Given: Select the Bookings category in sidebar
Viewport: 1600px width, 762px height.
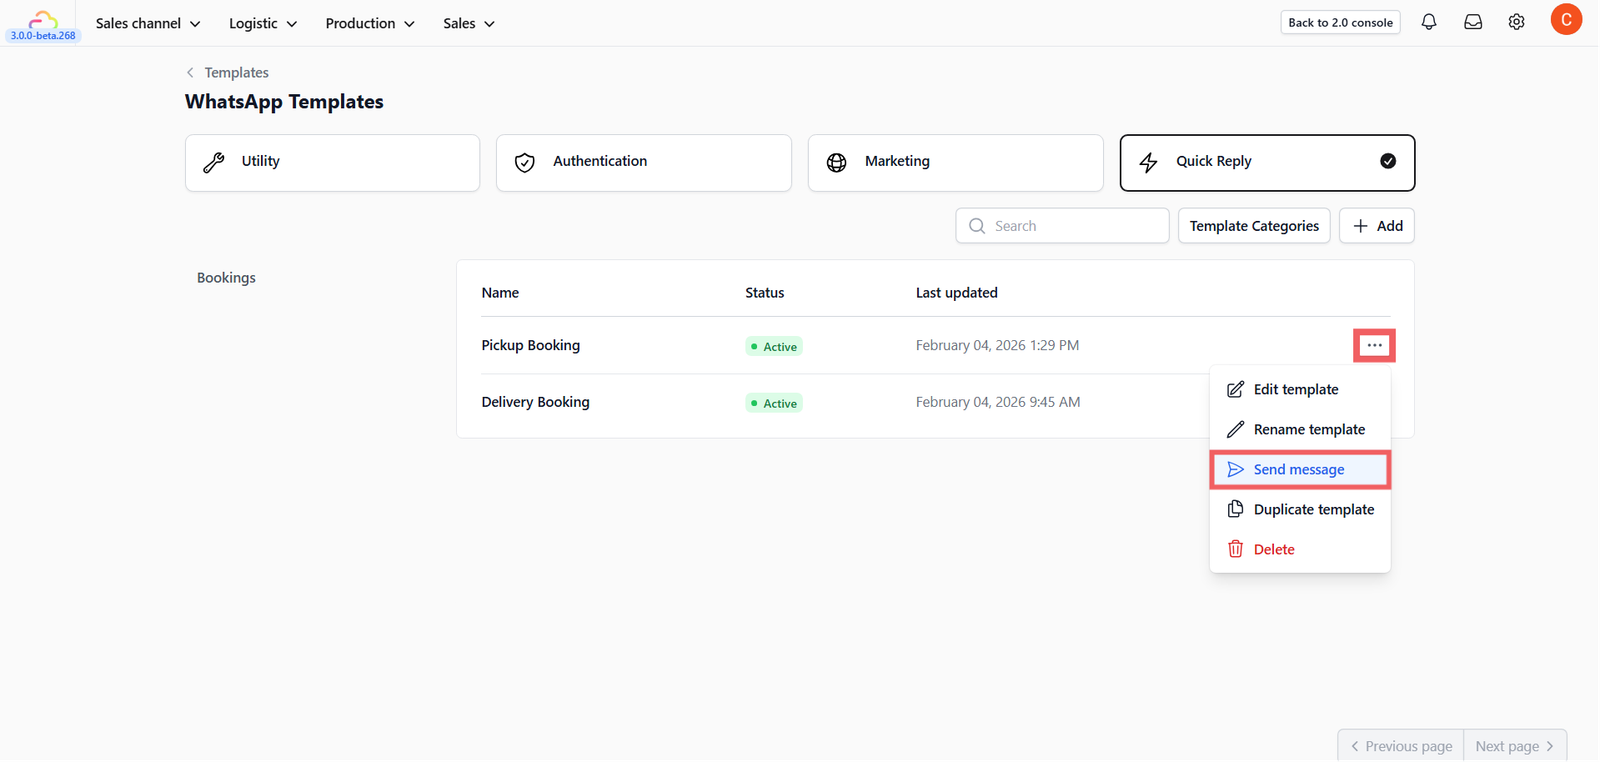Looking at the screenshot, I should tap(226, 278).
